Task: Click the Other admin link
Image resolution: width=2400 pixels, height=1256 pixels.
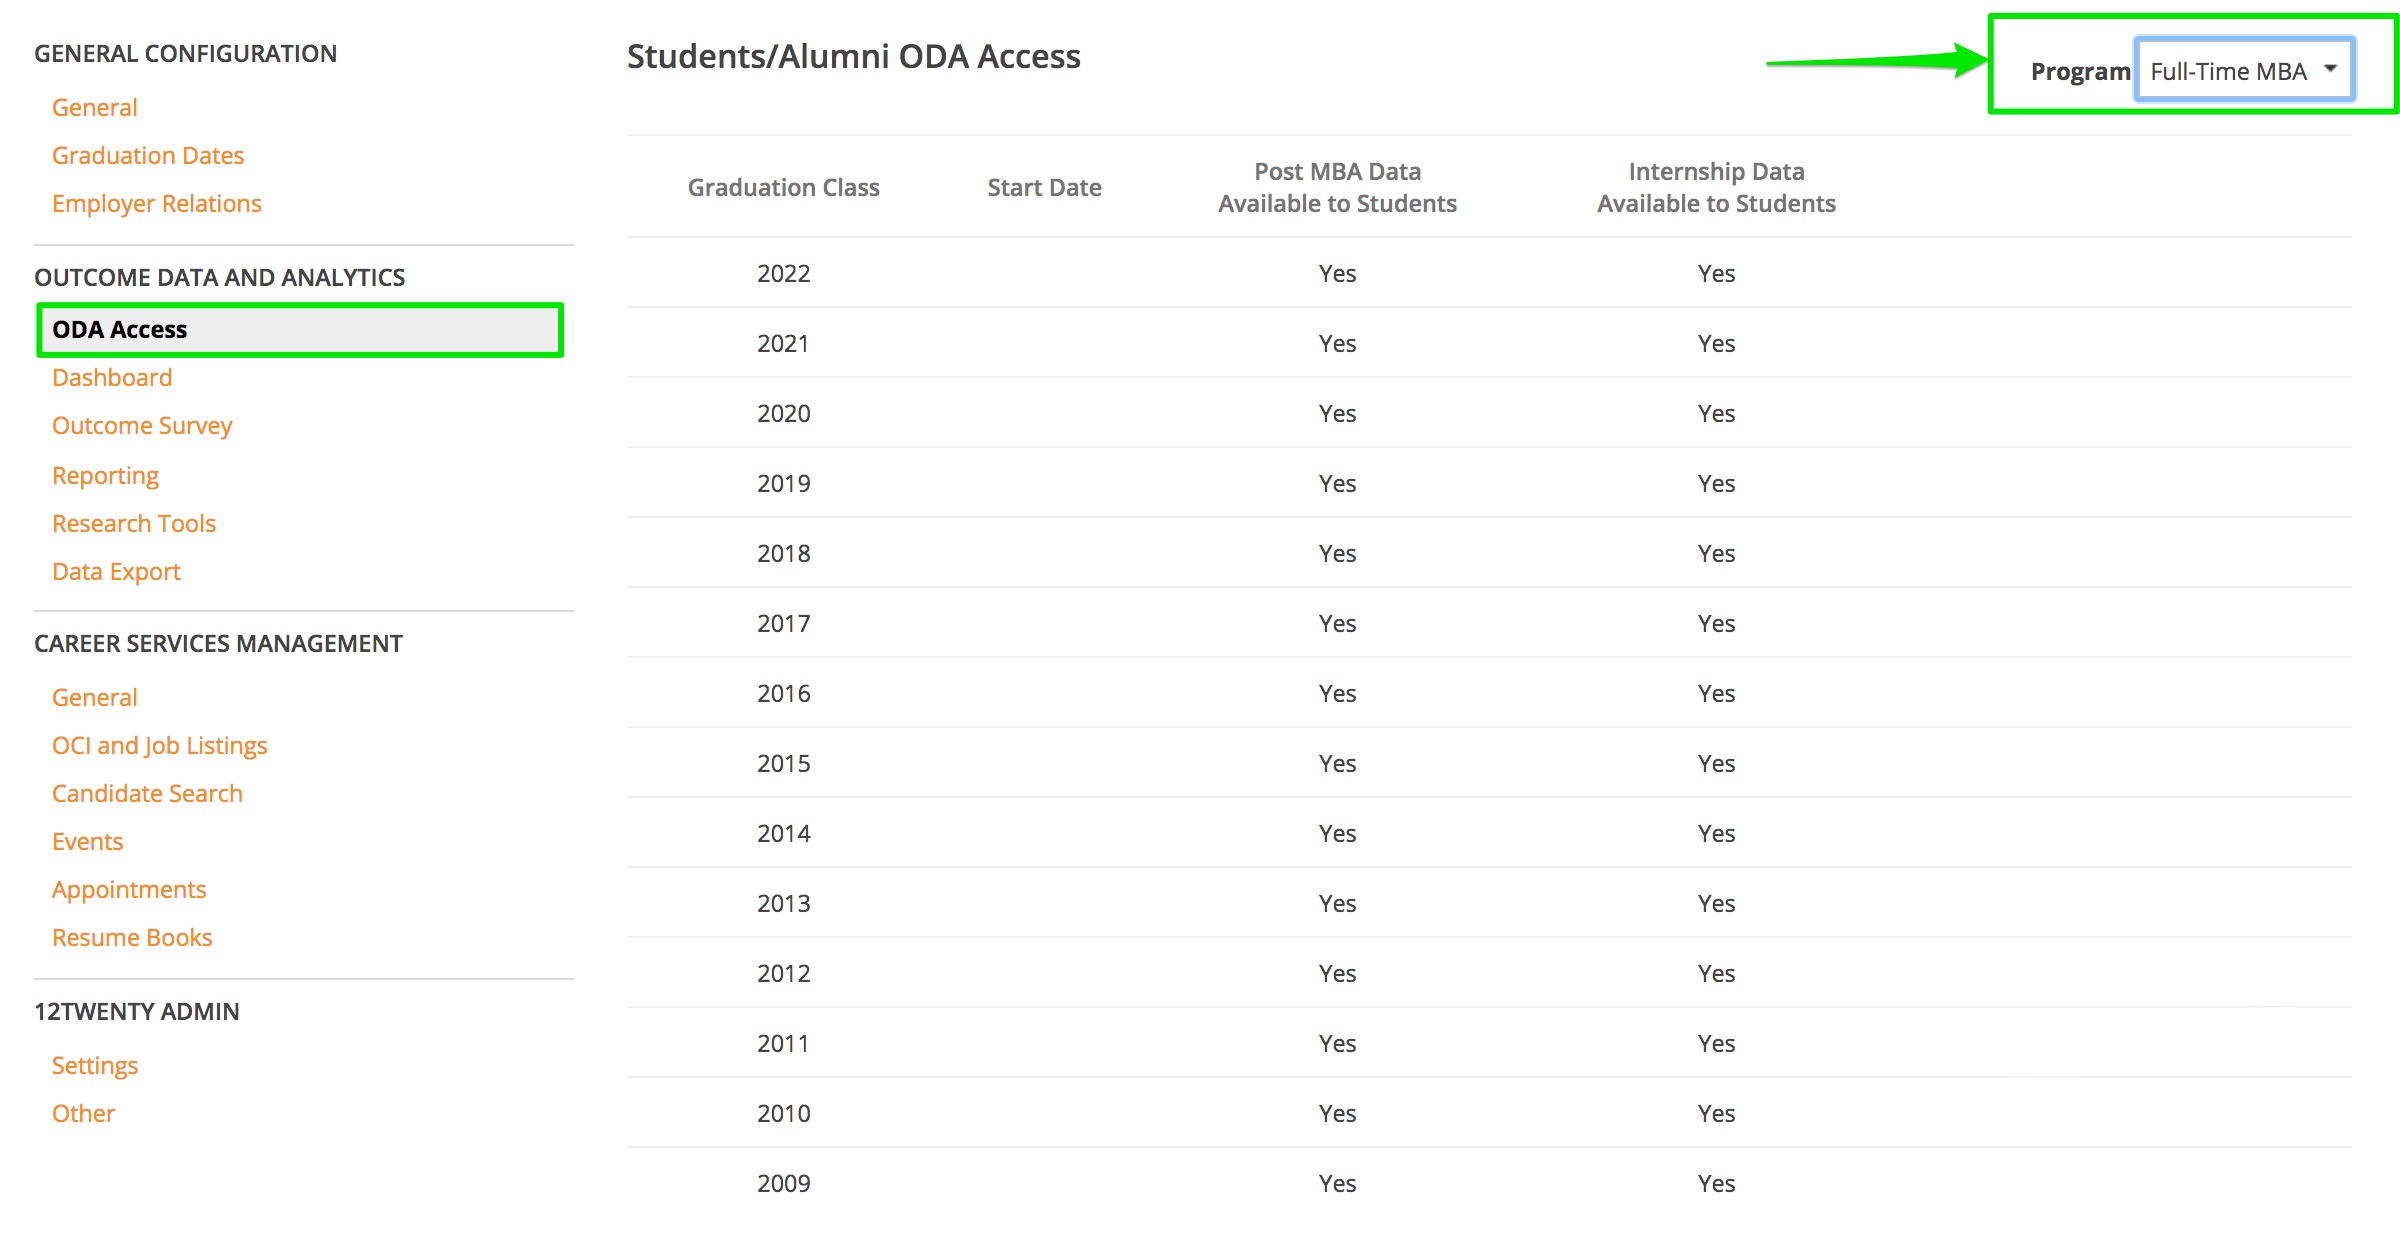Action: click(x=83, y=1114)
